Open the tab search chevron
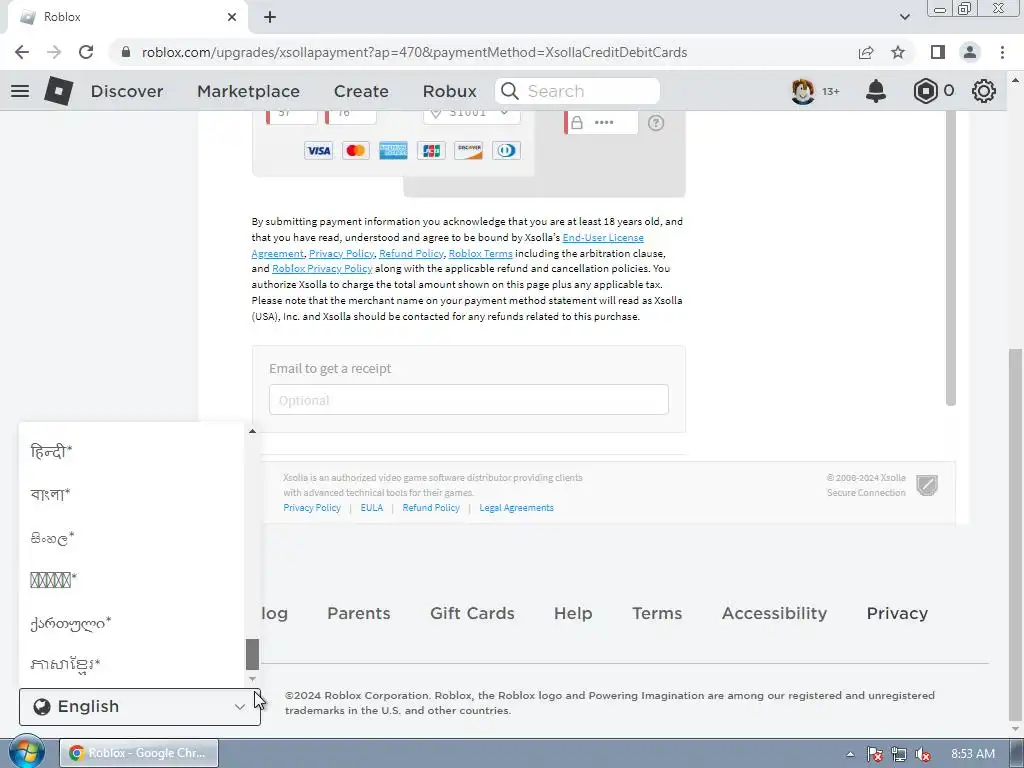 click(x=904, y=17)
